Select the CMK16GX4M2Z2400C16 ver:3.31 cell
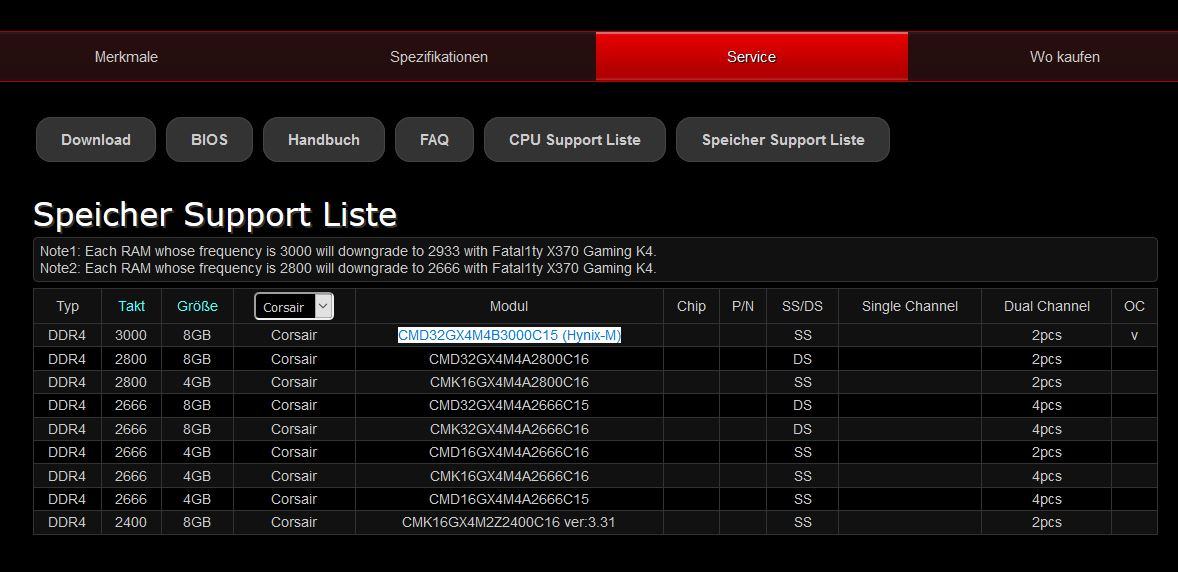 pyautogui.click(x=509, y=522)
